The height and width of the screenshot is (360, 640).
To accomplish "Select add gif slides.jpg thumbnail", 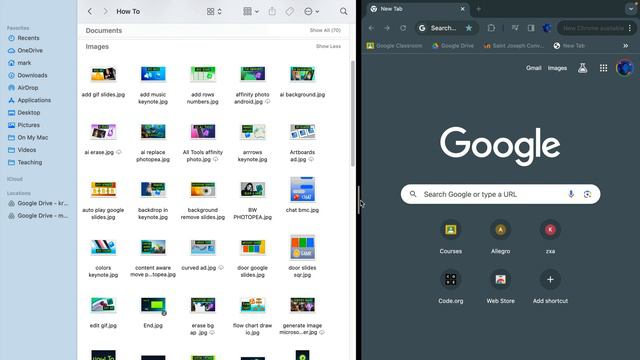I will click(x=103, y=74).
